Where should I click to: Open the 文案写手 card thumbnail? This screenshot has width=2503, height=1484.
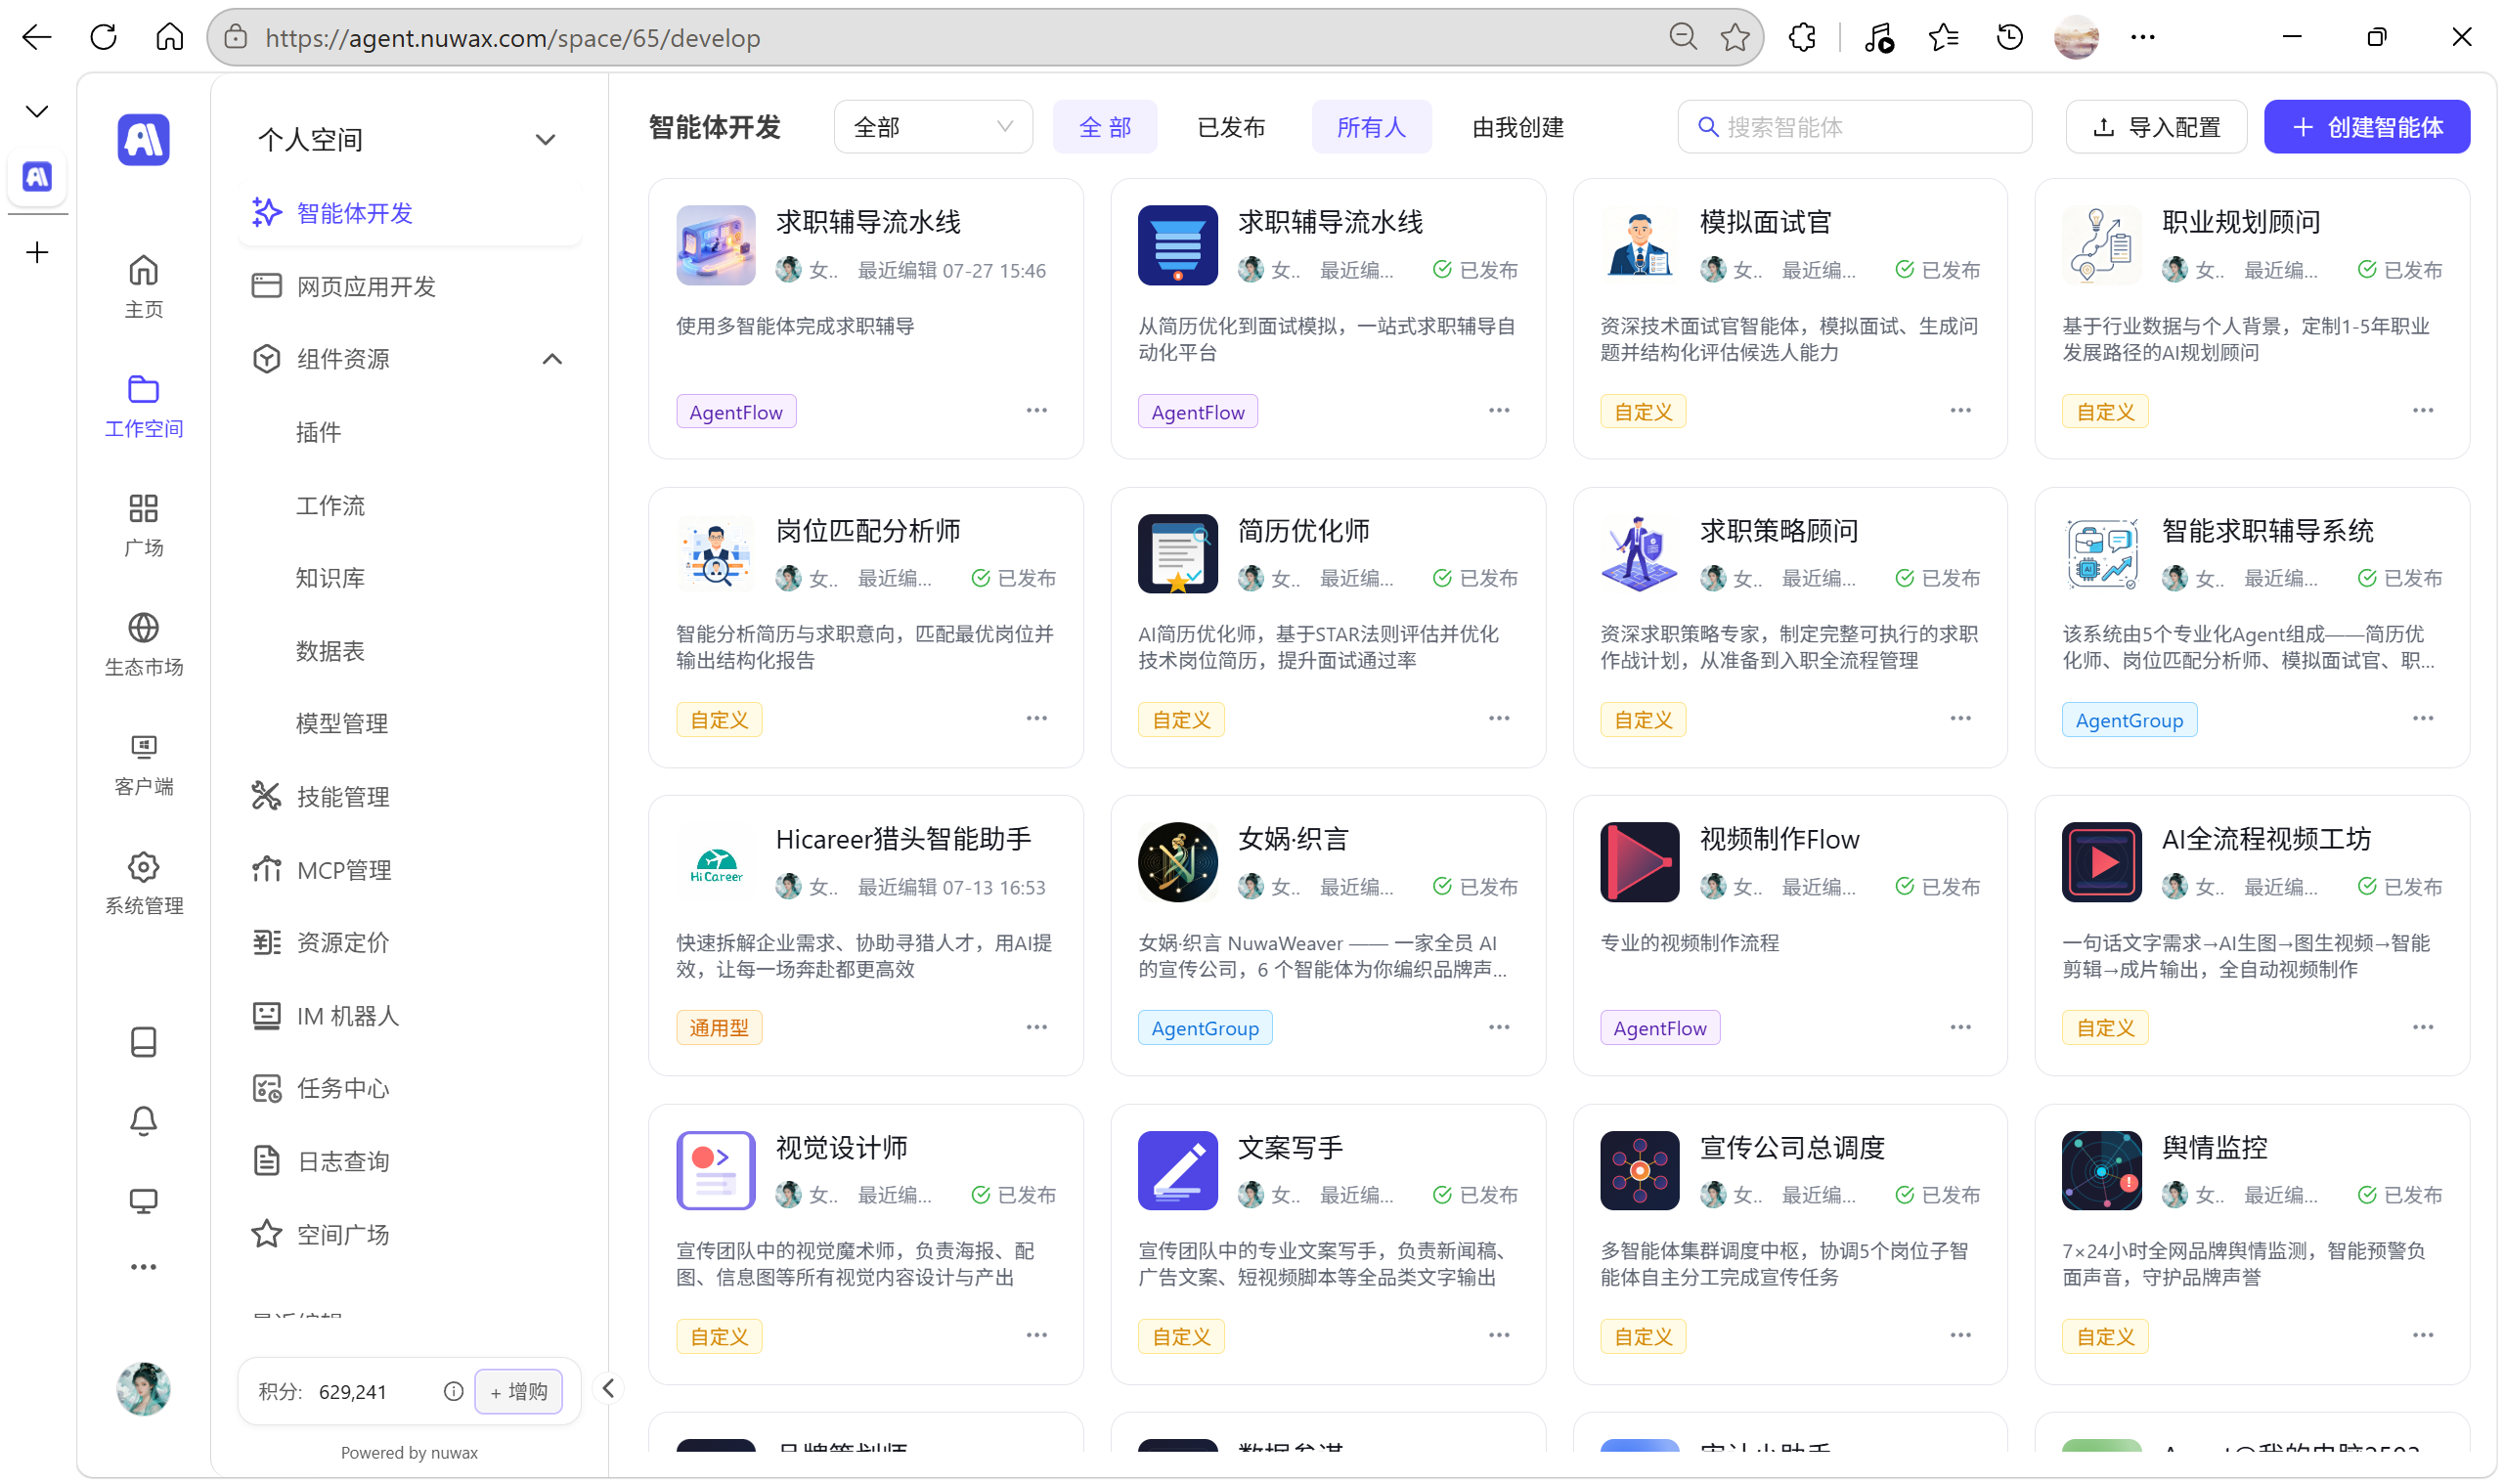coord(1177,1171)
